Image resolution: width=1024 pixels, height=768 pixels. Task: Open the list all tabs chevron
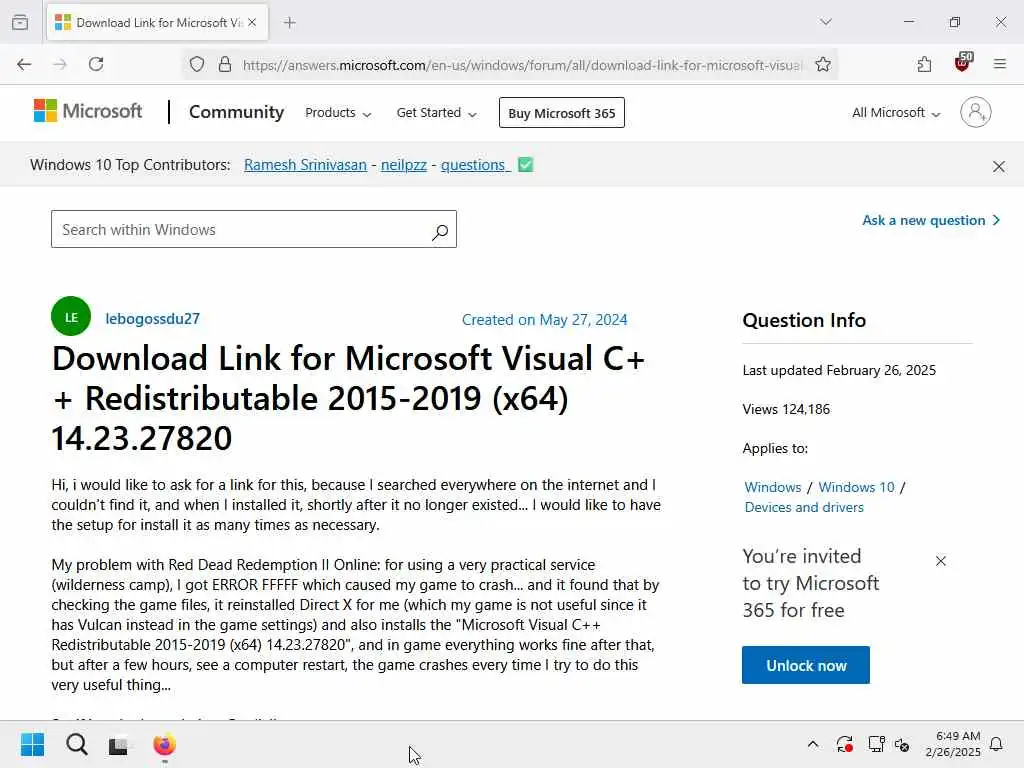click(x=826, y=22)
